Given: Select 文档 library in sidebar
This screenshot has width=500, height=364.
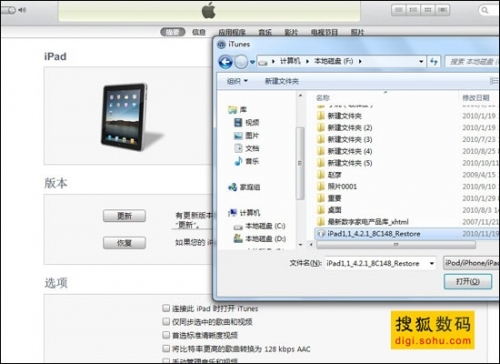Looking at the screenshot, I should (247, 148).
